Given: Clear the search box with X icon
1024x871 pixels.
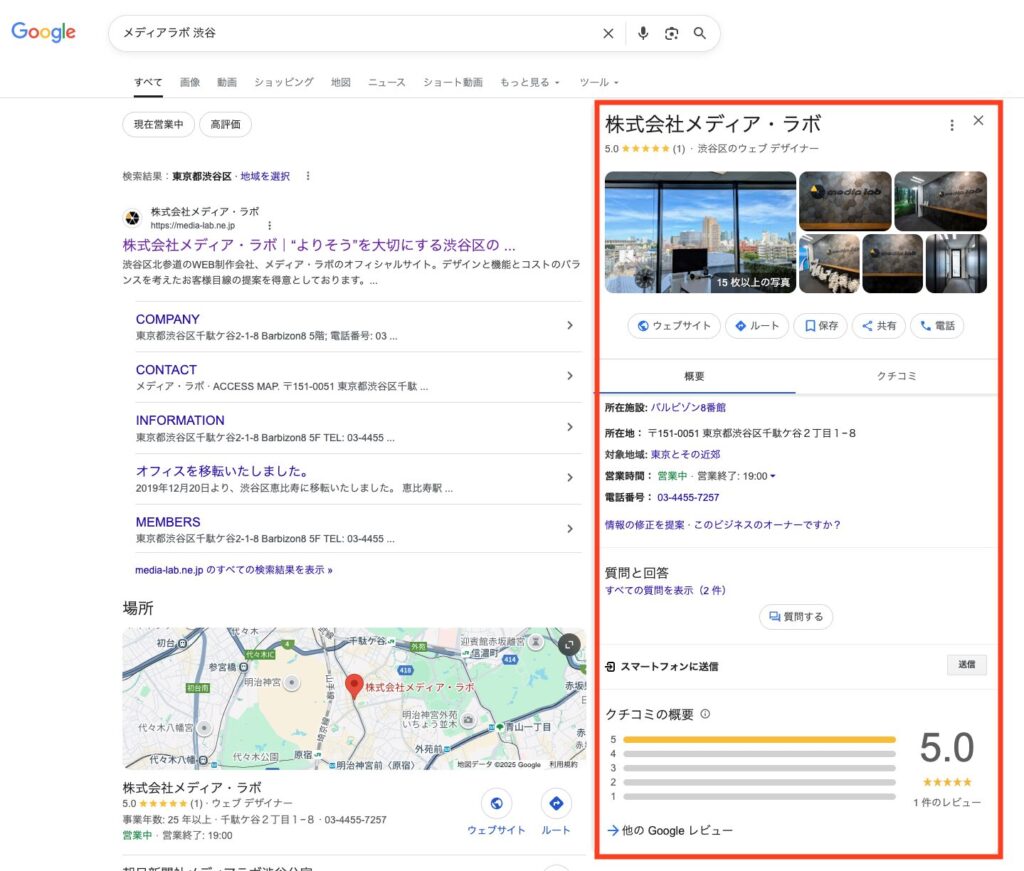Looking at the screenshot, I should 608,33.
